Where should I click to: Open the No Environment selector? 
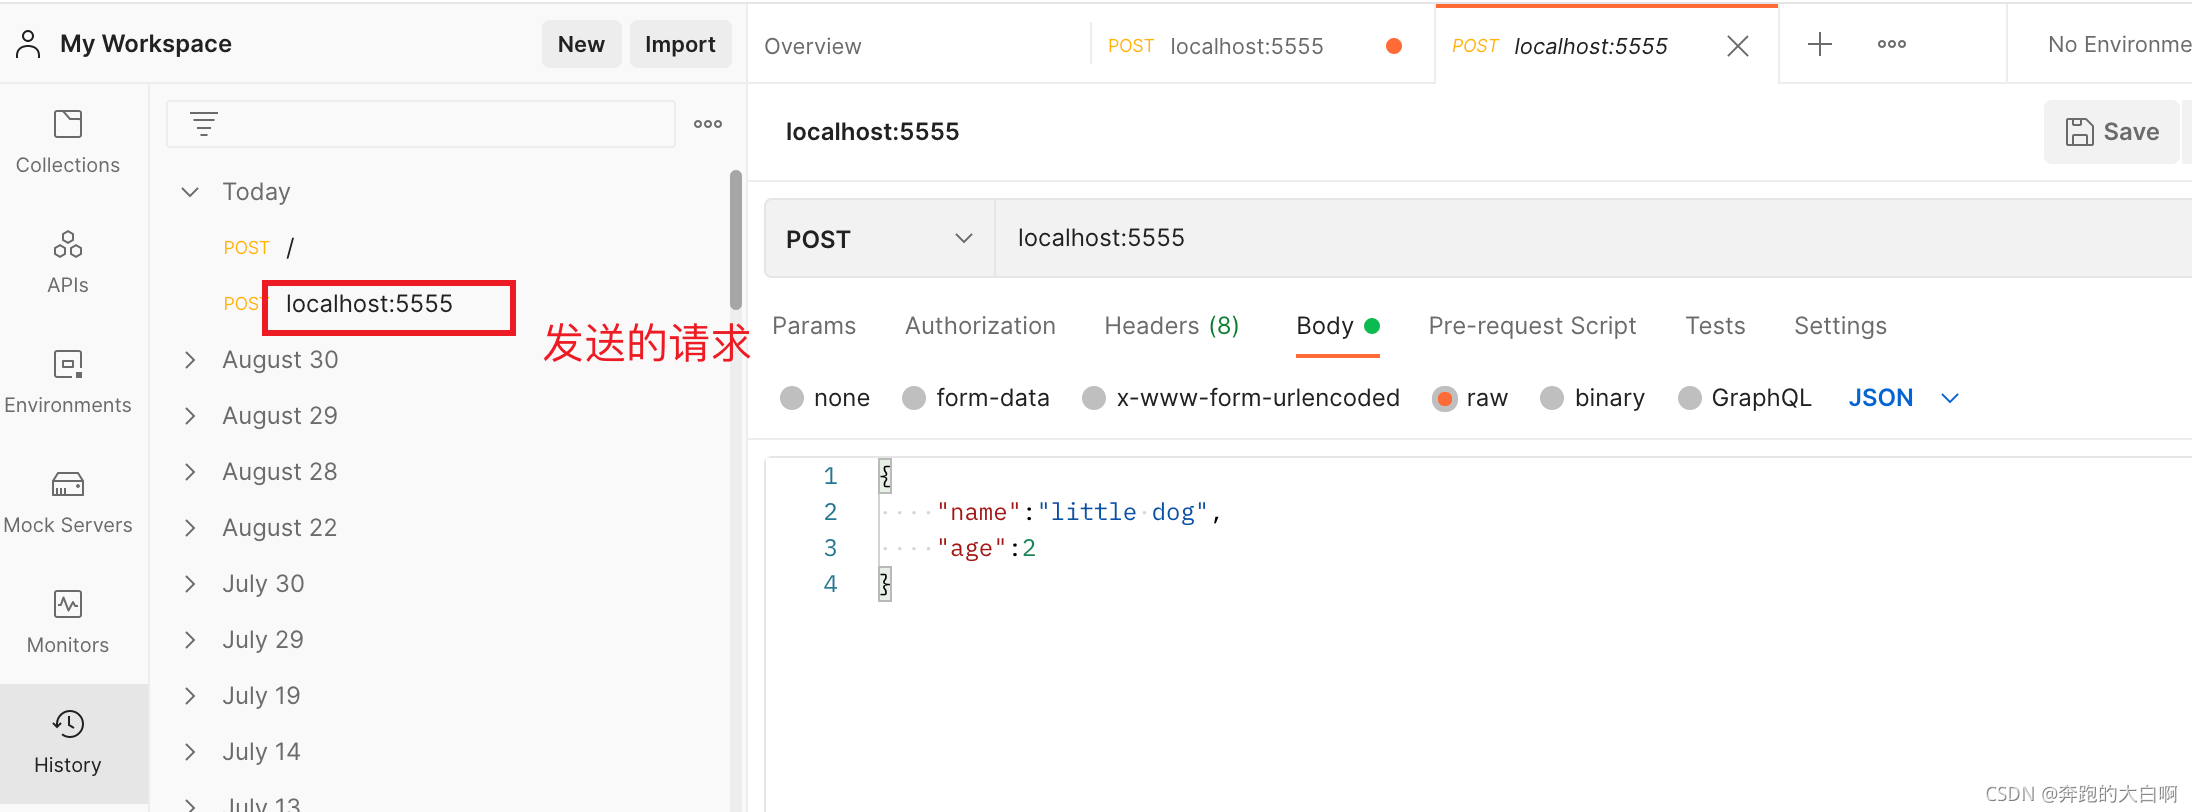point(2118,44)
